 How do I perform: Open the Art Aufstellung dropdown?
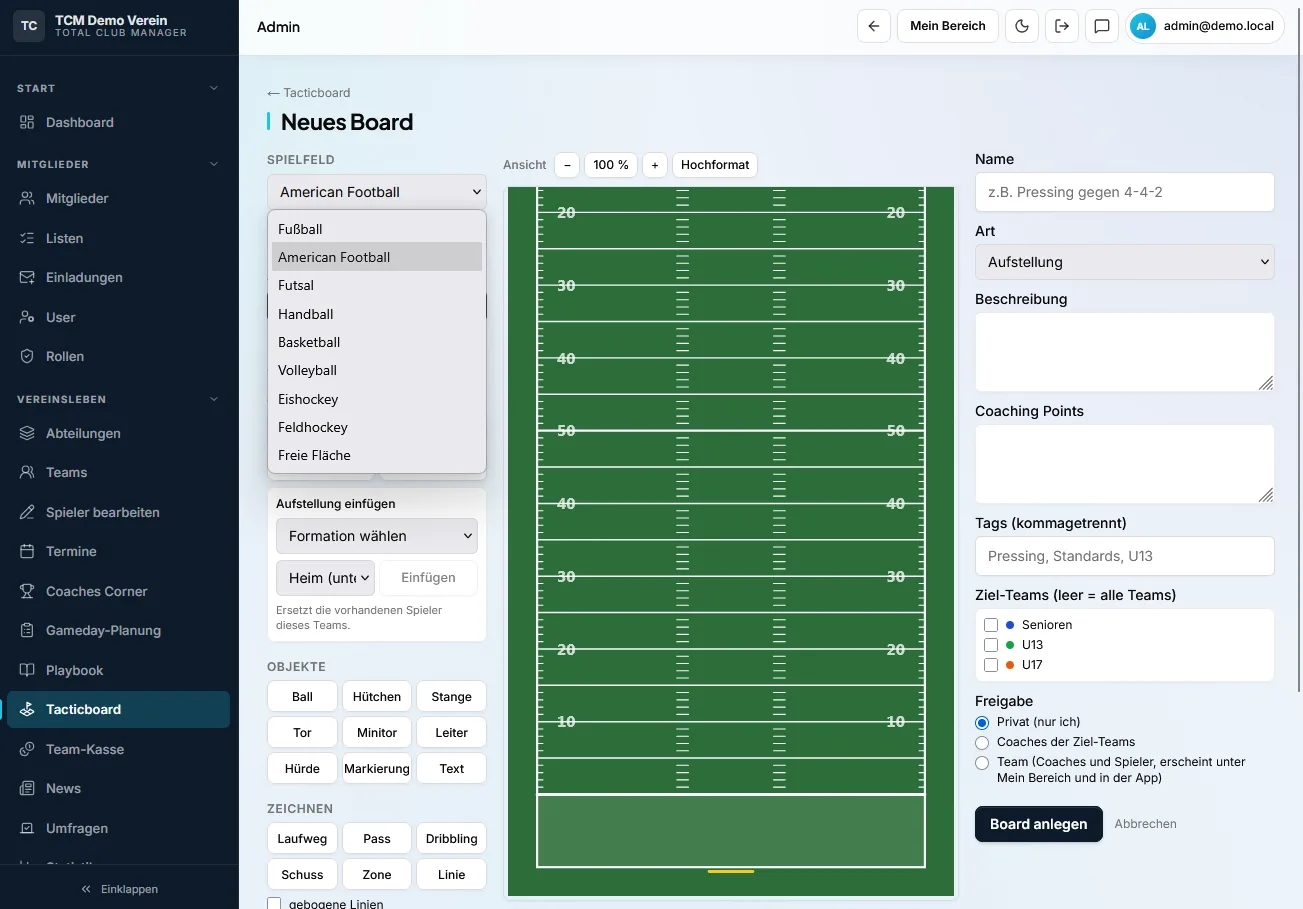[x=1125, y=262]
